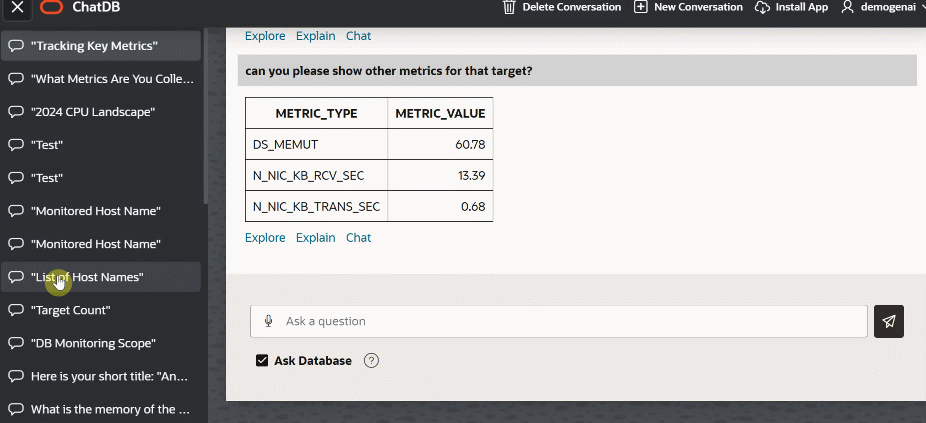This screenshot has height=423, width=926.
Task: Open the "Target Count" conversation
Action: (x=70, y=310)
